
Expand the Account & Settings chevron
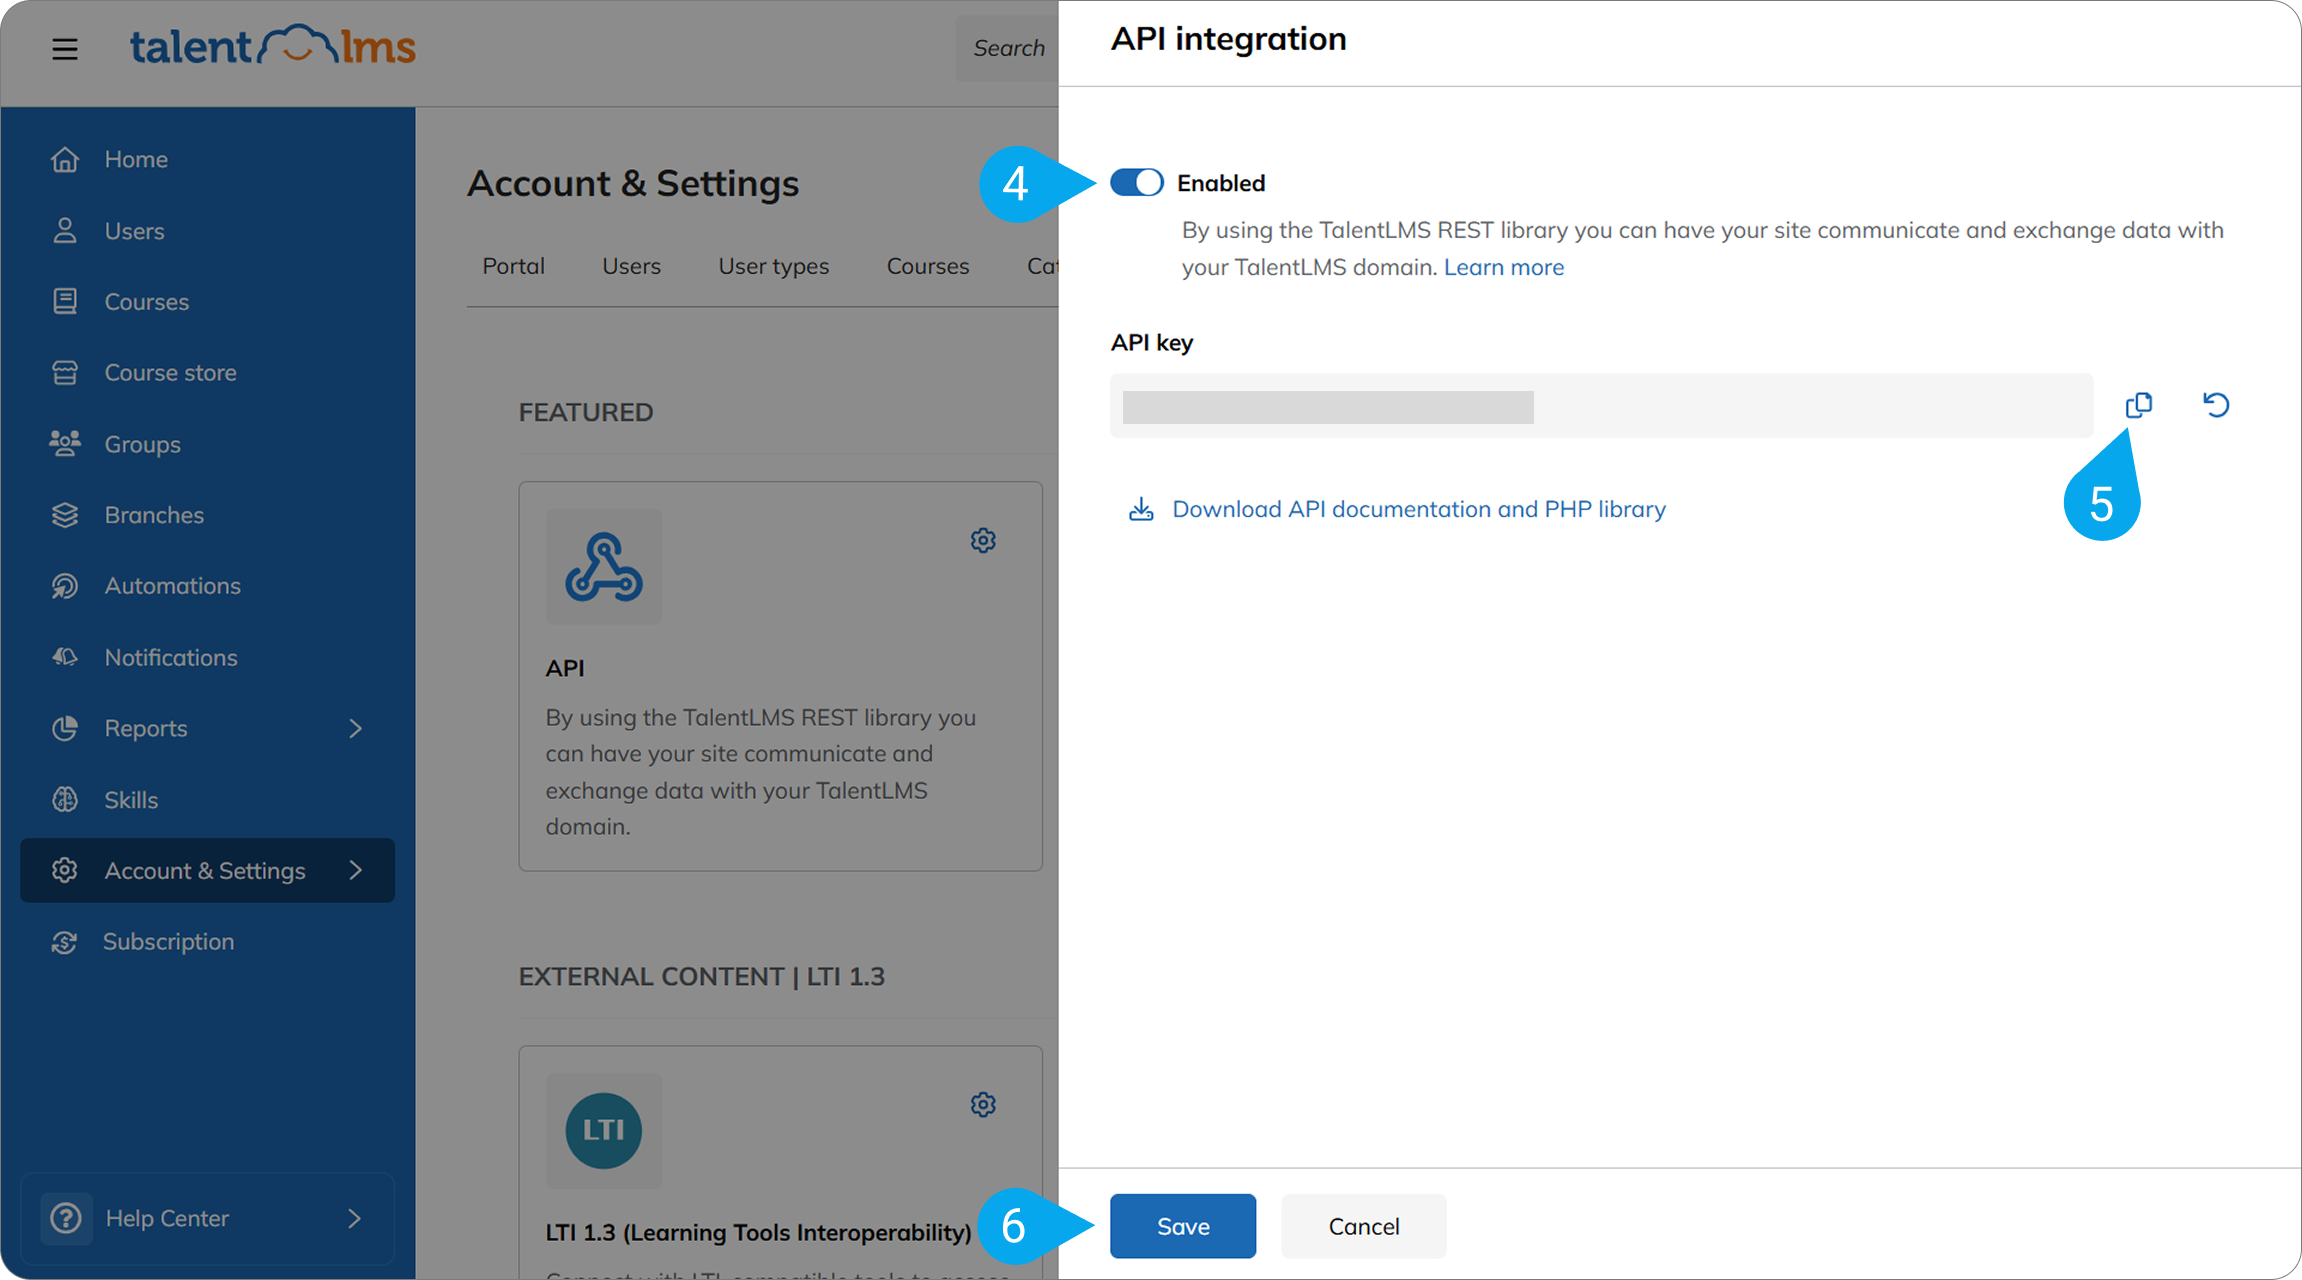pyautogui.click(x=356, y=870)
